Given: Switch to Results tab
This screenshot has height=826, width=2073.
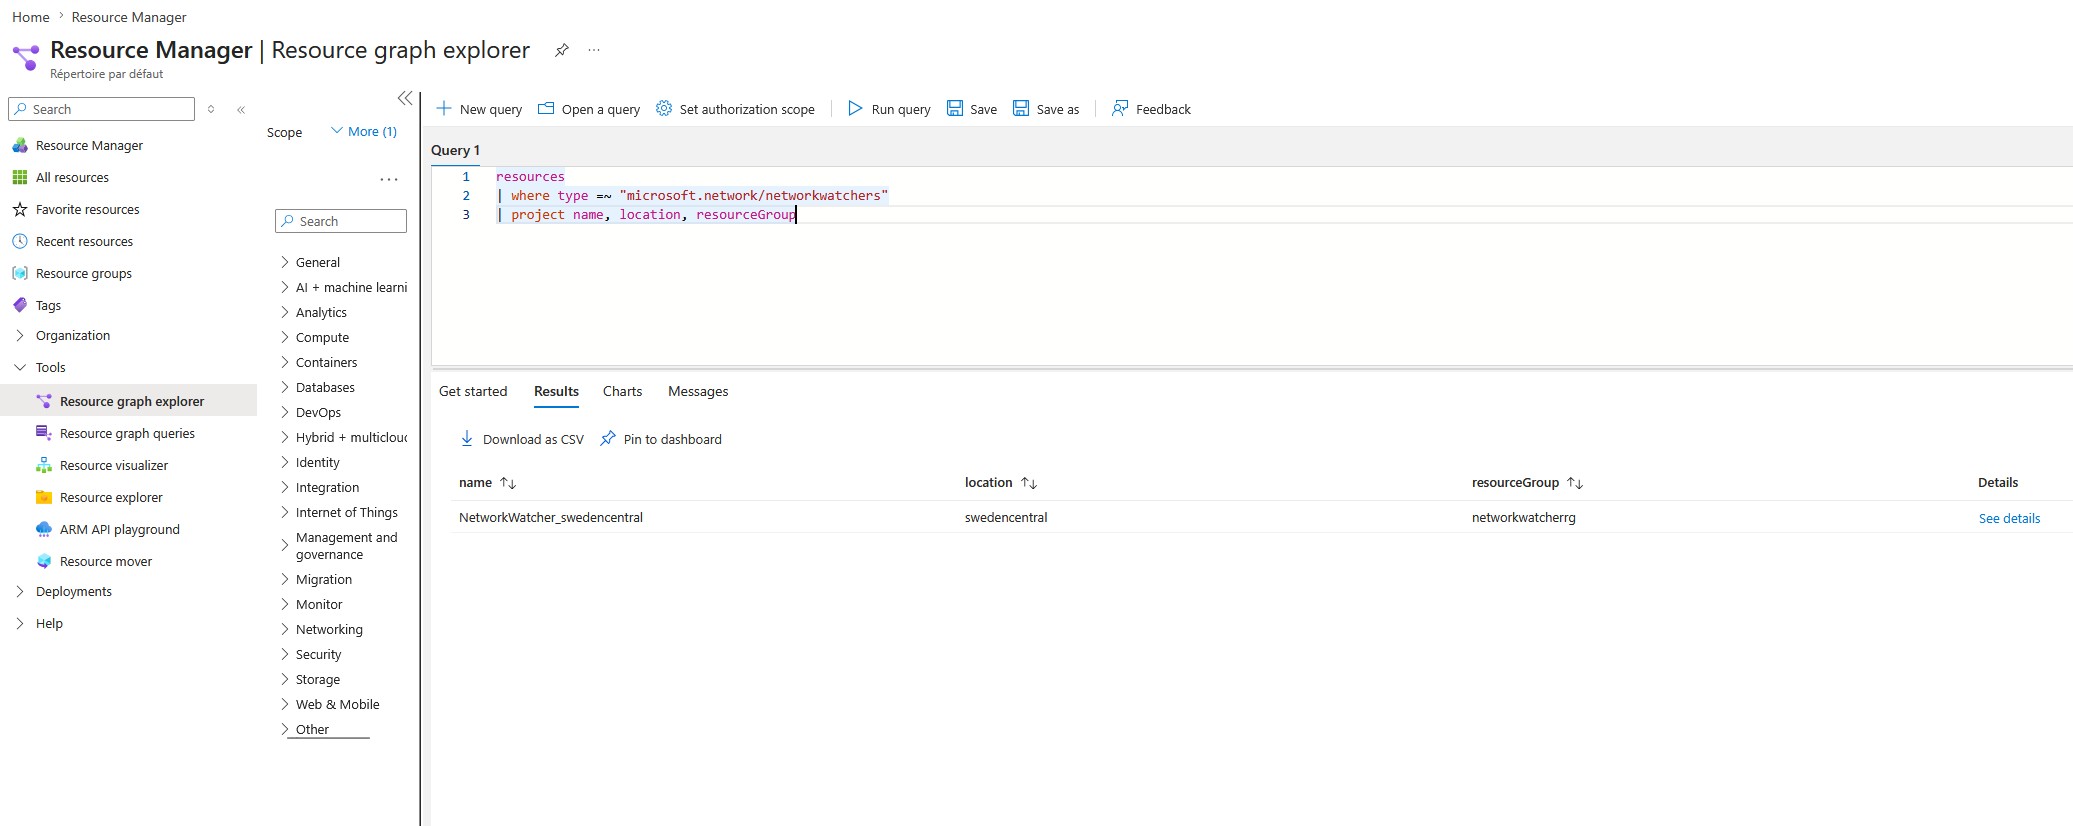Looking at the screenshot, I should (556, 391).
